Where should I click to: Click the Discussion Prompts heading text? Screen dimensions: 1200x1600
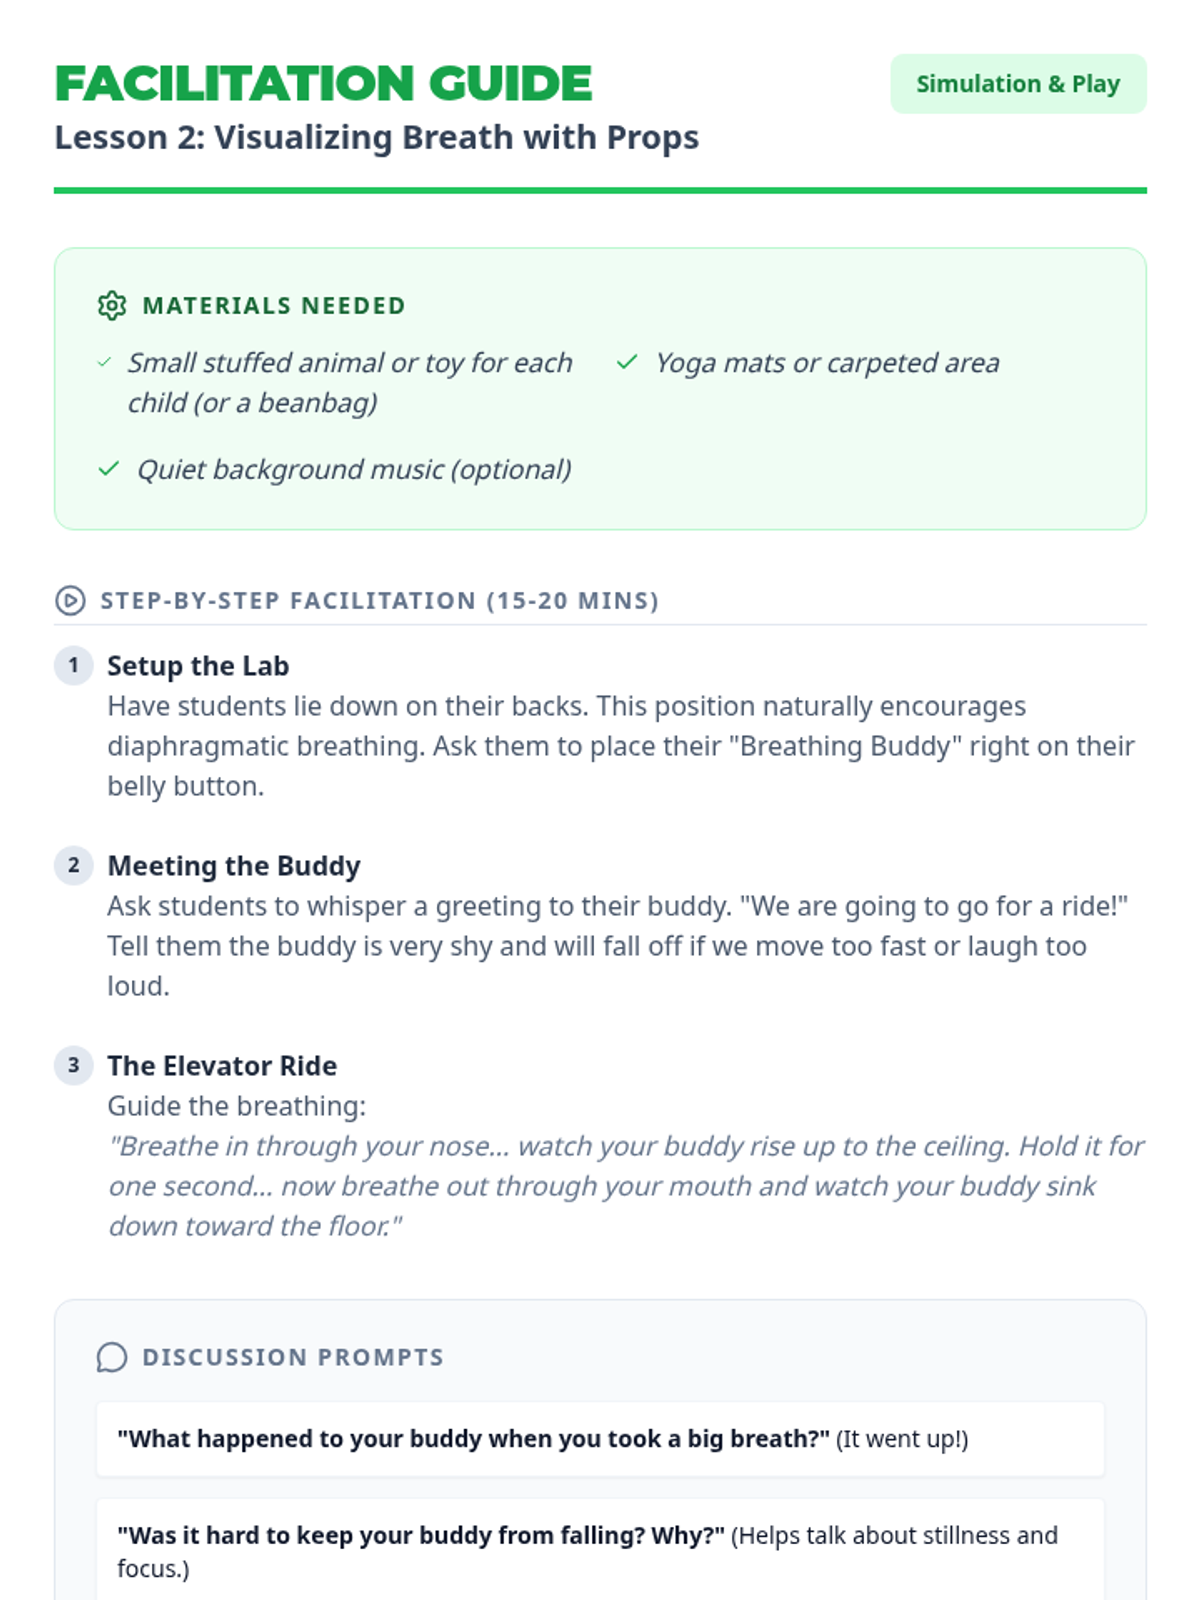[x=293, y=1357]
